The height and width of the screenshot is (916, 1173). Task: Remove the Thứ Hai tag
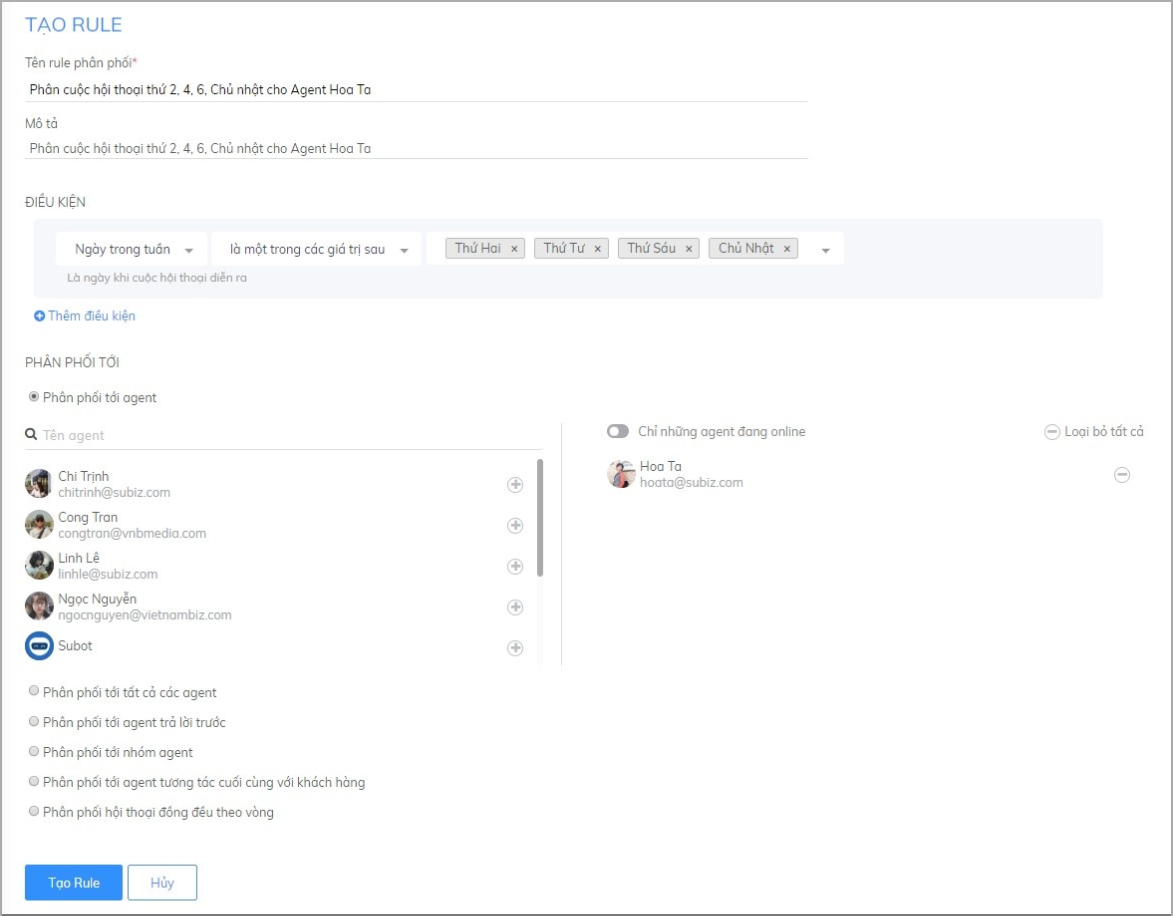point(514,249)
